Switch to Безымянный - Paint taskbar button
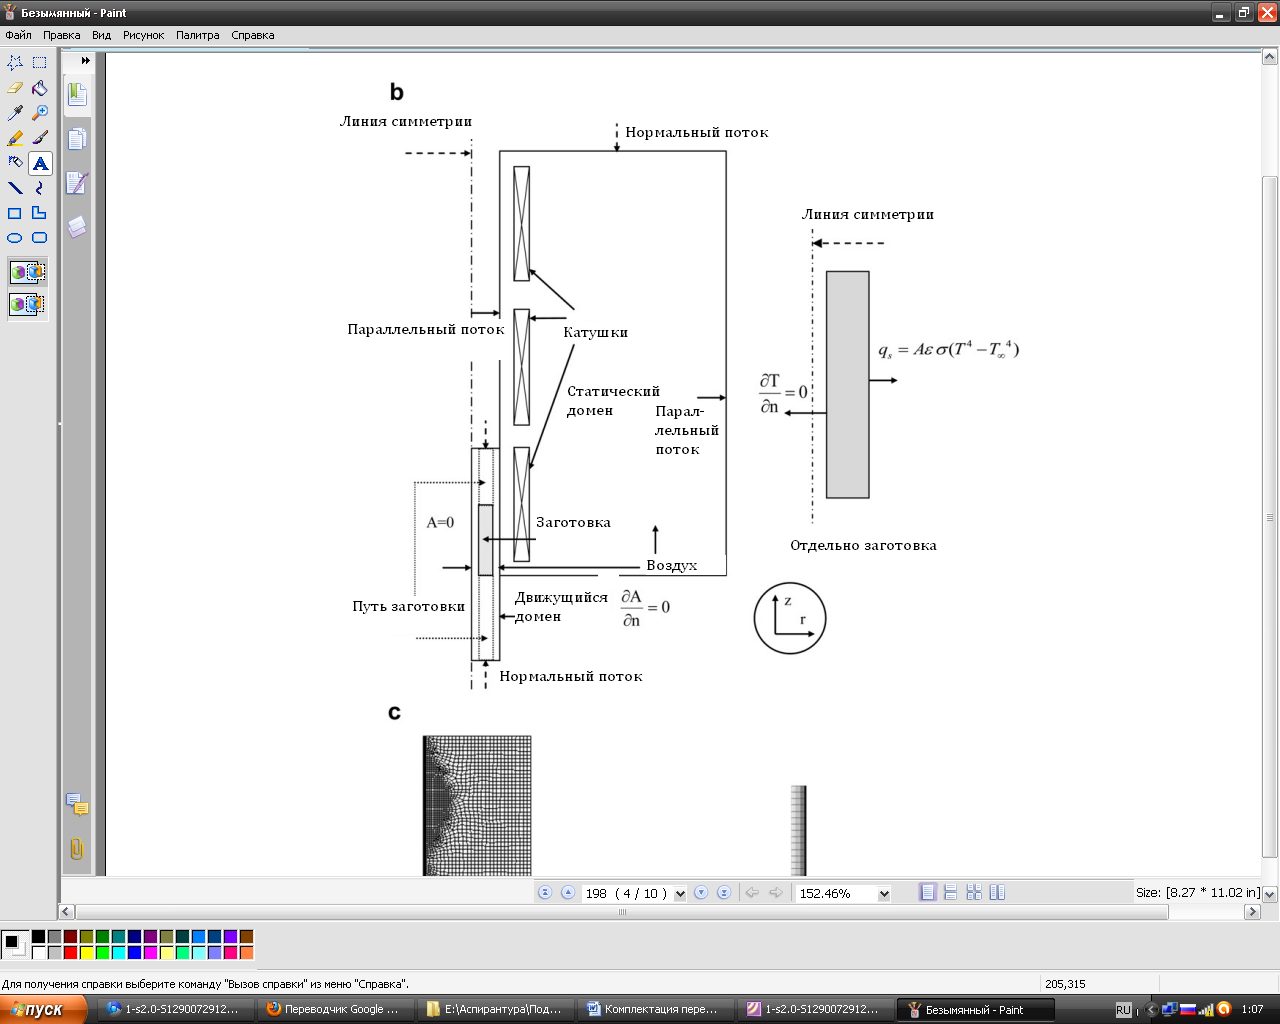The image size is (1280, 1024). click(975, 1010)
